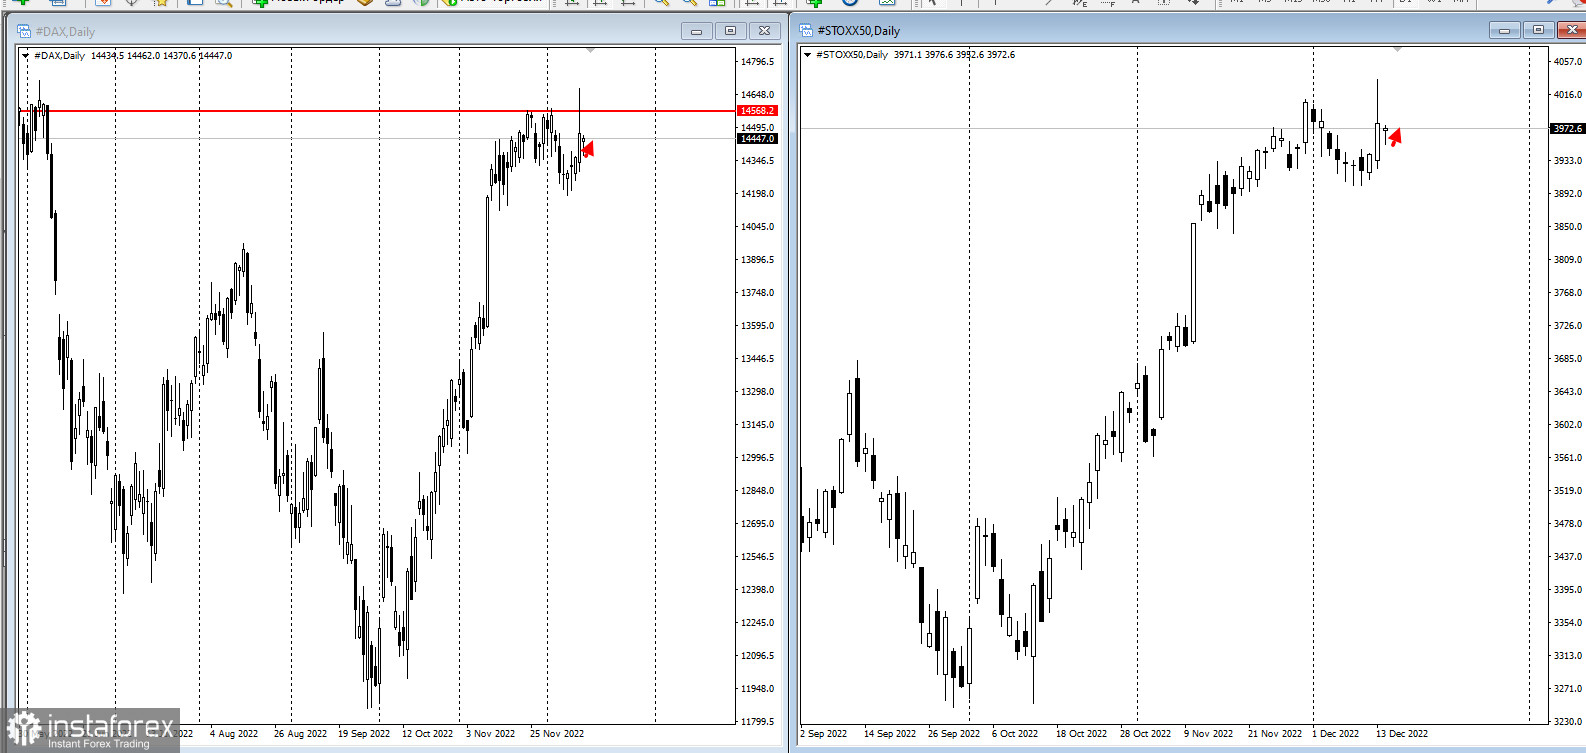Click the 28 Oct 2022 date label

point(1145,734)
